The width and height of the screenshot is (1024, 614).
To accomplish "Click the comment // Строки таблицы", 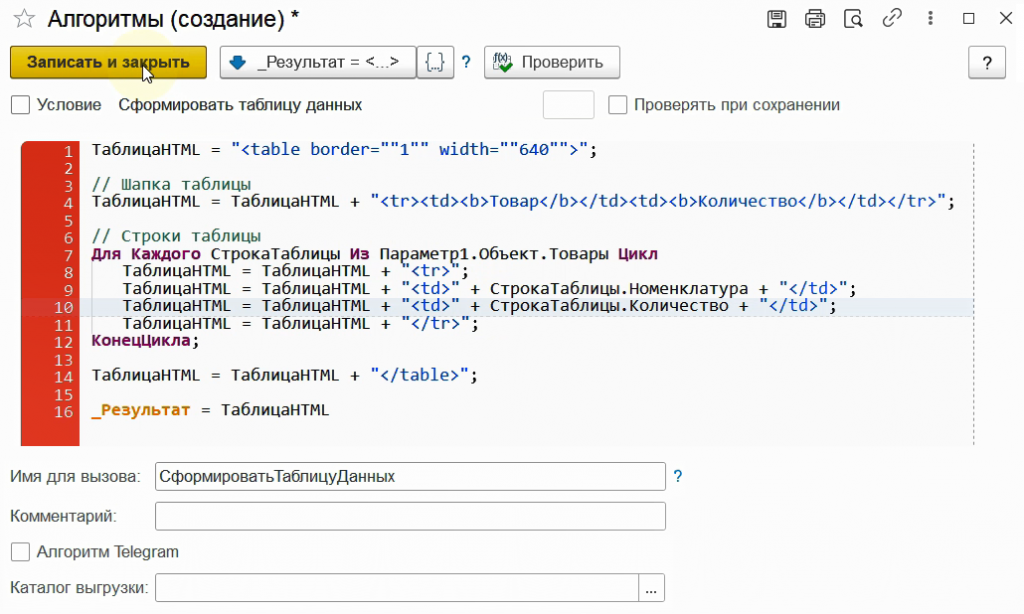I will point(176,236).
